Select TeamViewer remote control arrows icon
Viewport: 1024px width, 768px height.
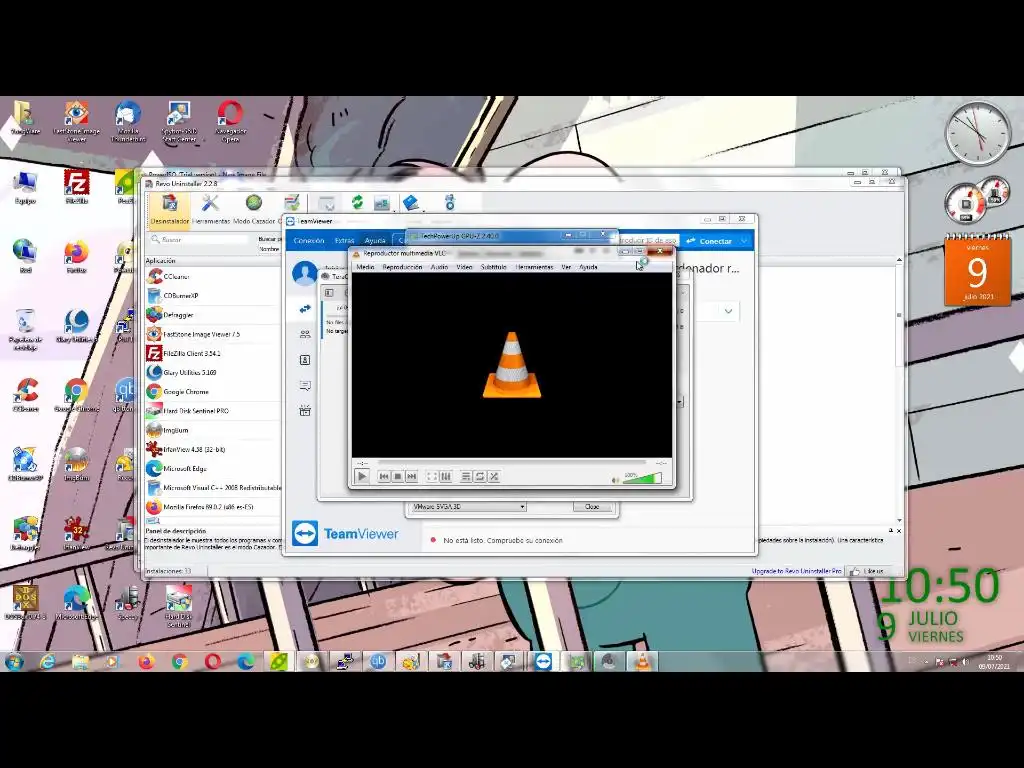305,308
